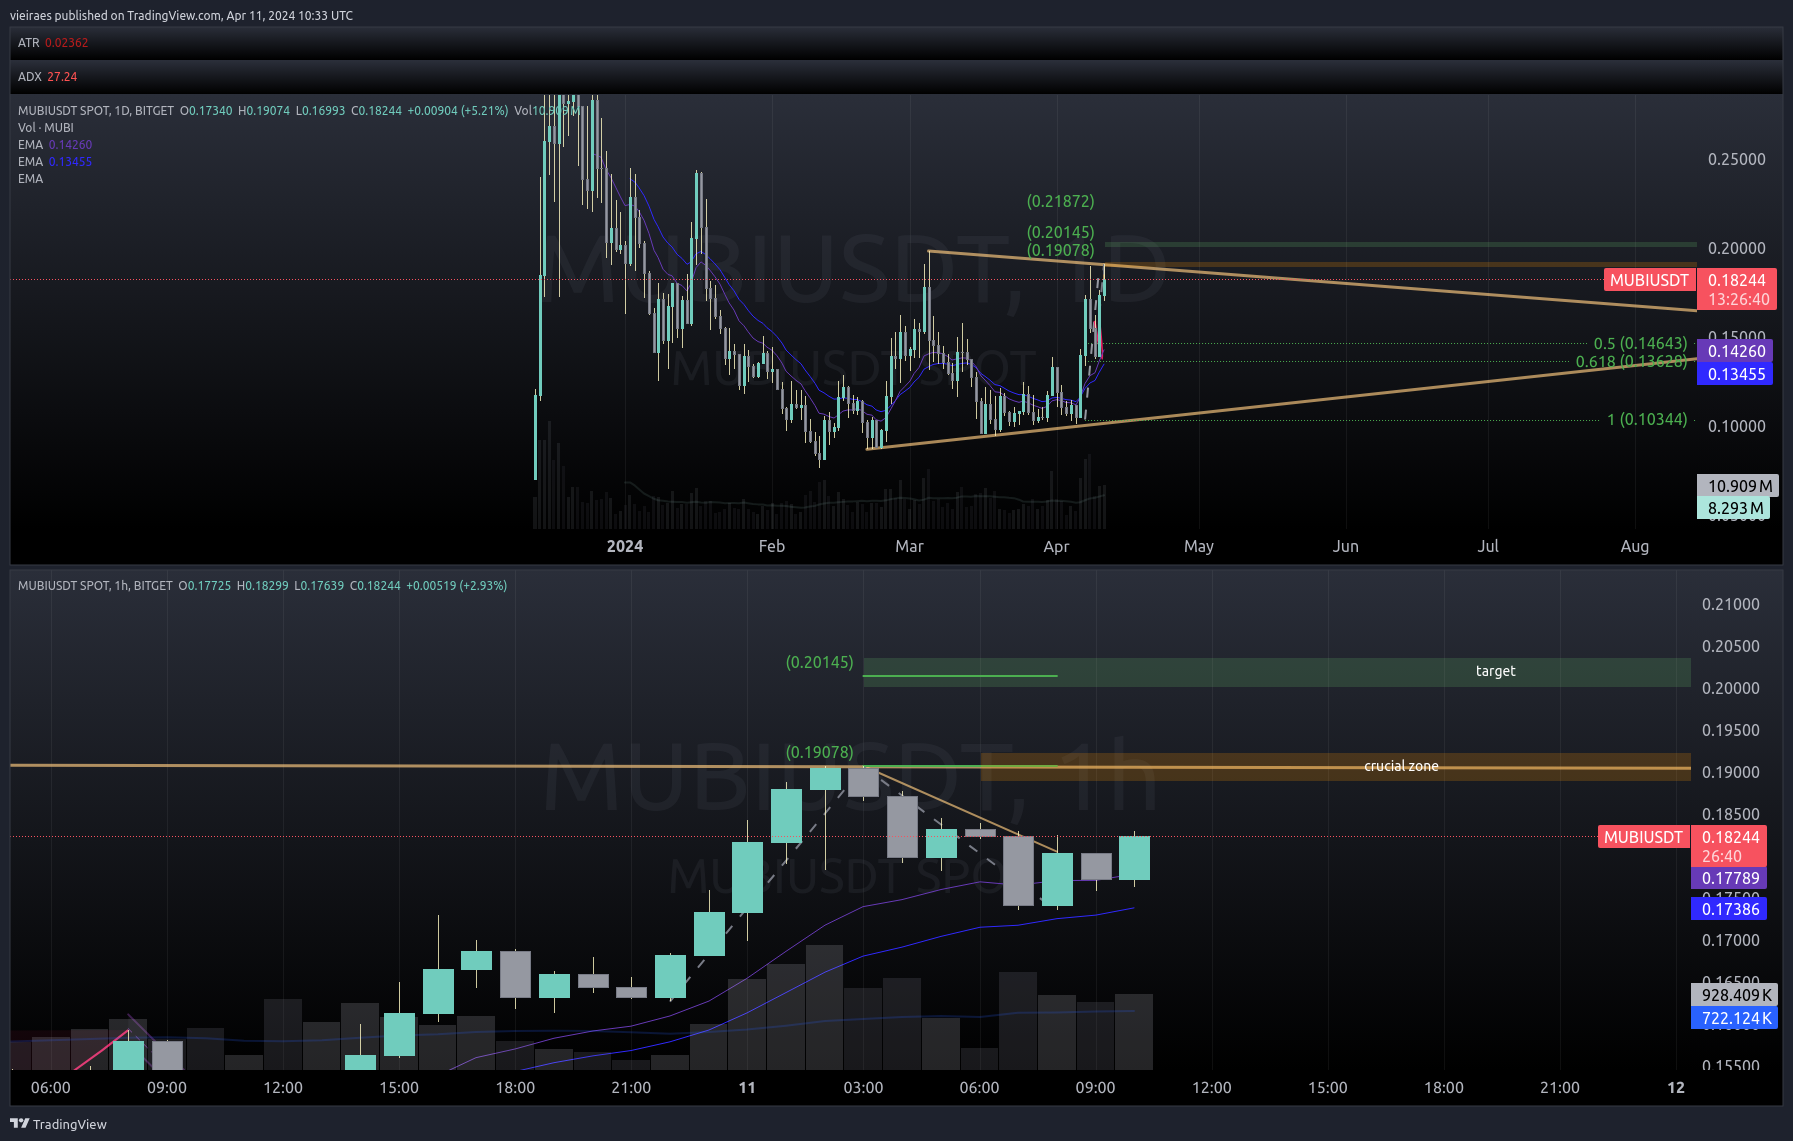Click the blue 0.13455 EMA price tag
The width and height of the screenshot is (1793, 1141).
(x=1736, y=375)
